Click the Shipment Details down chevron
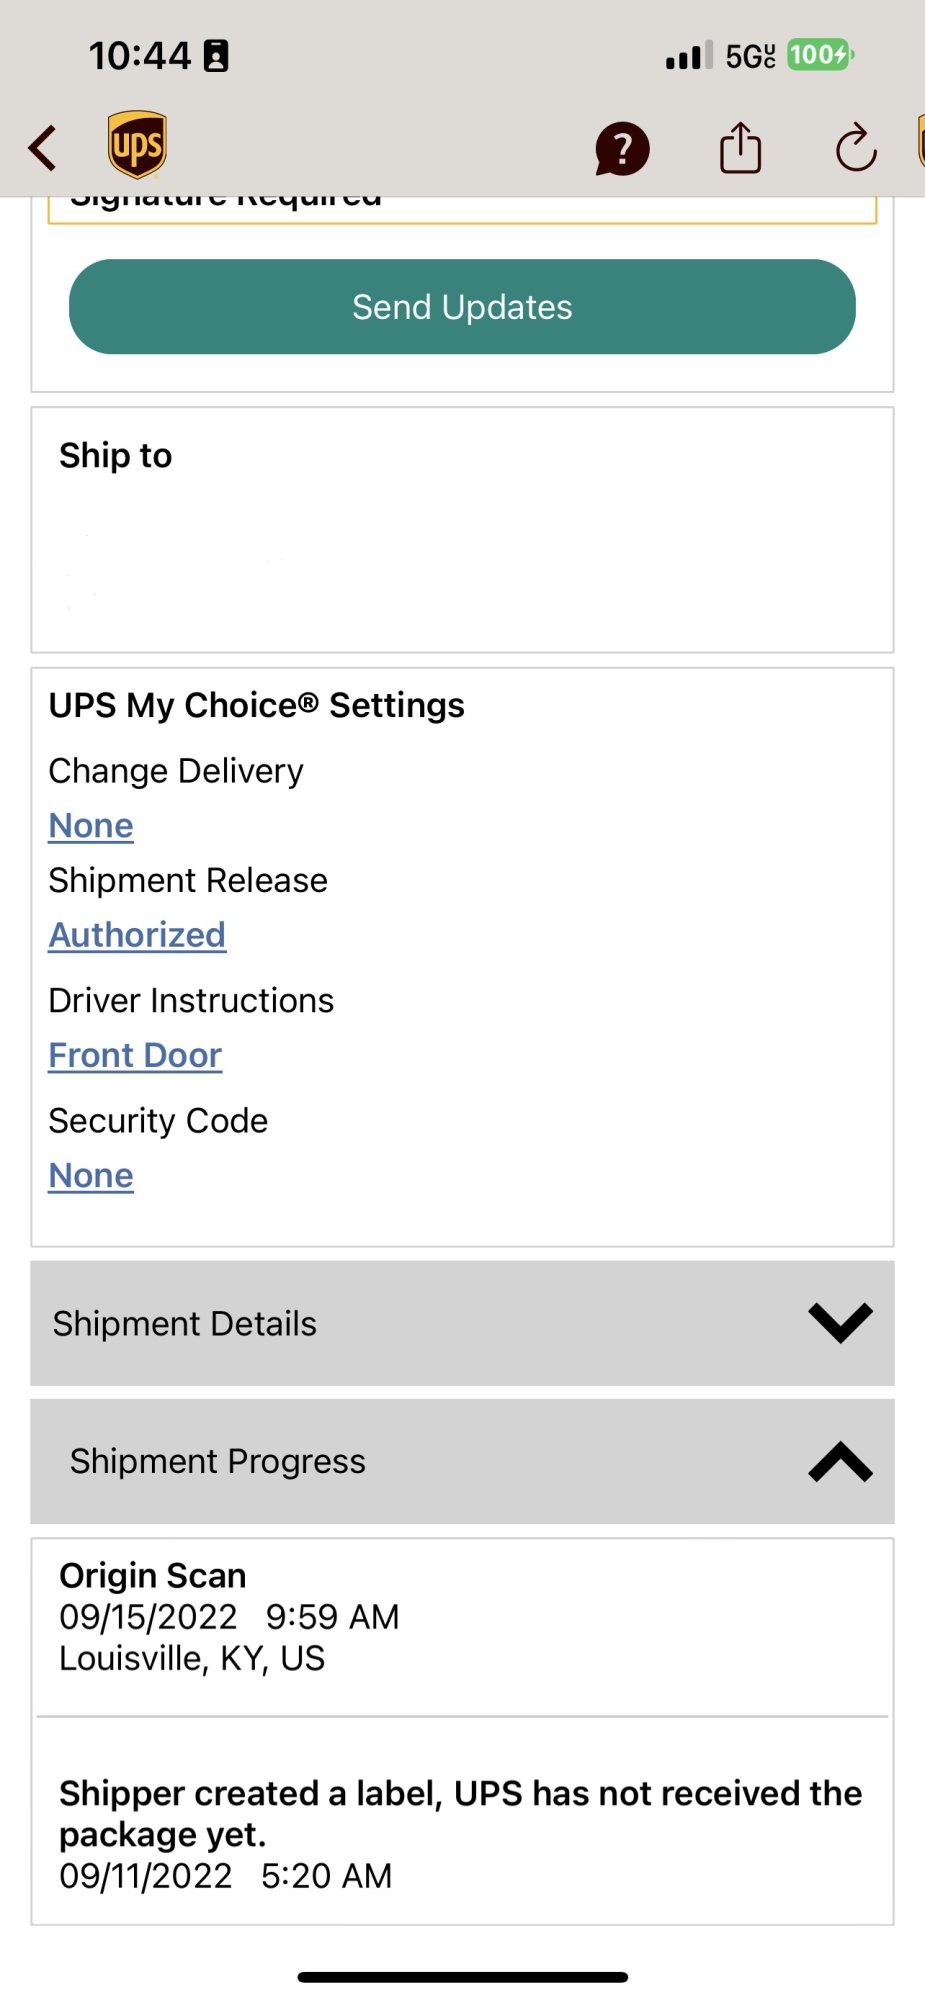This screenshot has width=925, height=2000. click(840, 1323)
